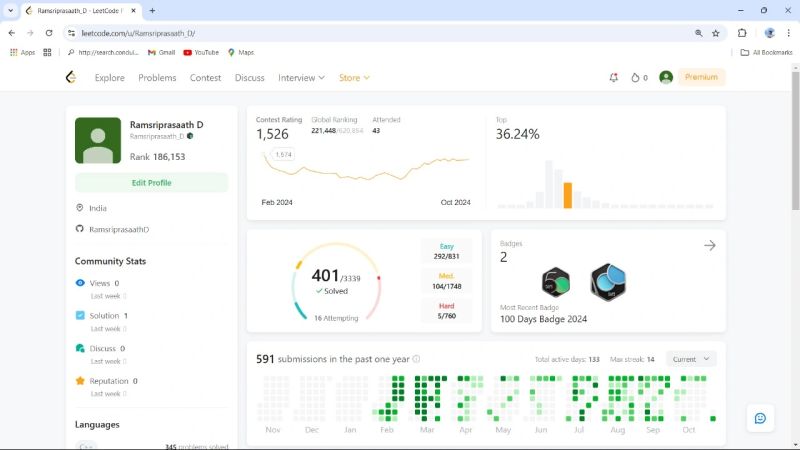The image size is (800, 450).
Task: Open the notifications bell icon
Action: 613,78
